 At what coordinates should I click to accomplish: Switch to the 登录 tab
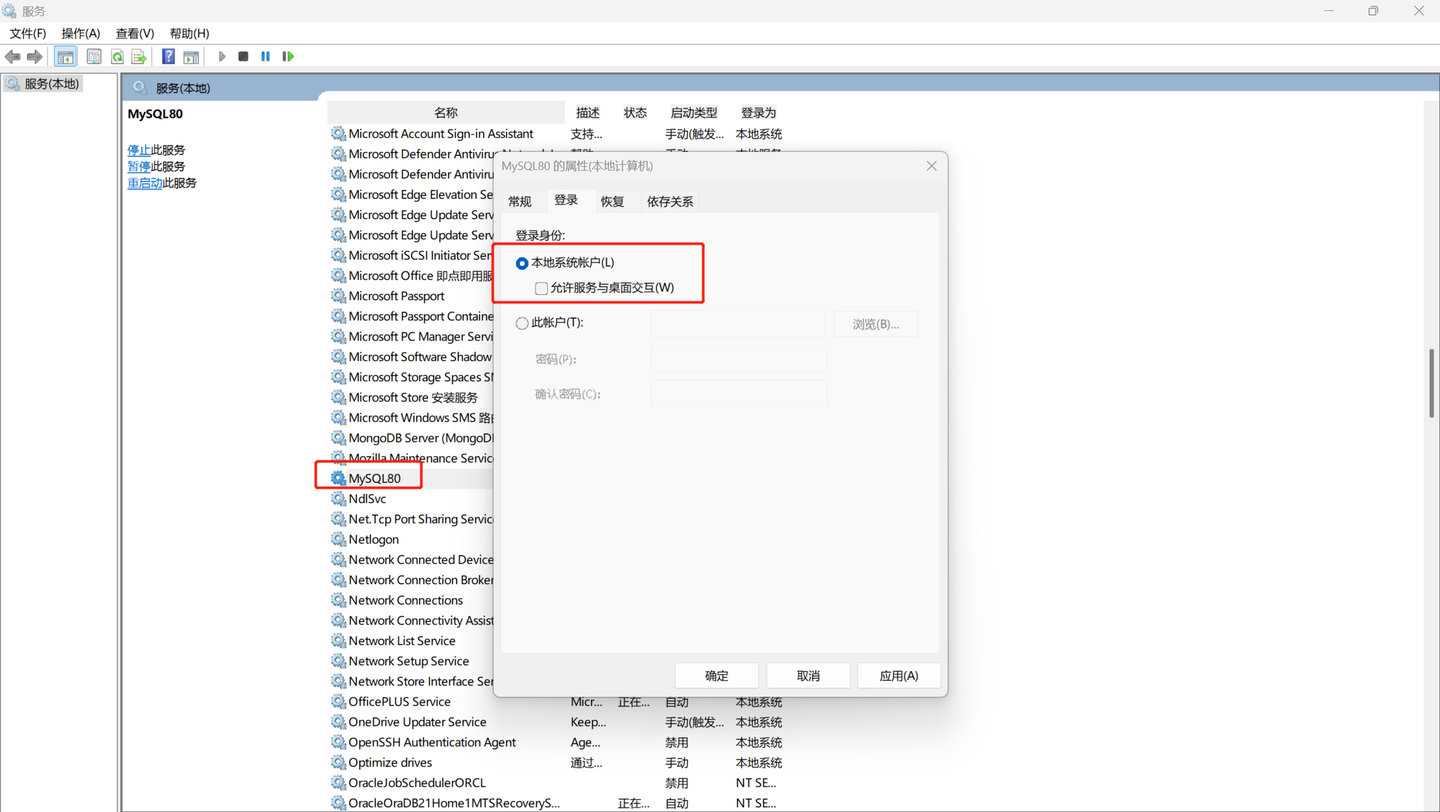pyautogui.click(x=566, y=200)
